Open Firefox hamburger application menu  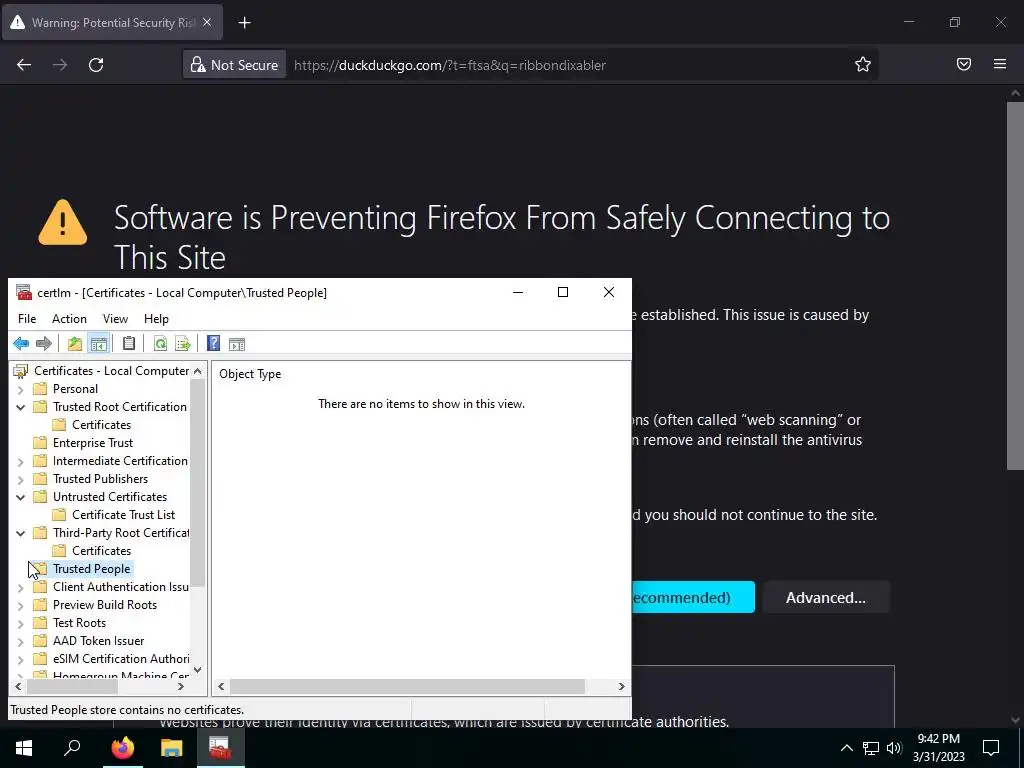(1000, 64)
